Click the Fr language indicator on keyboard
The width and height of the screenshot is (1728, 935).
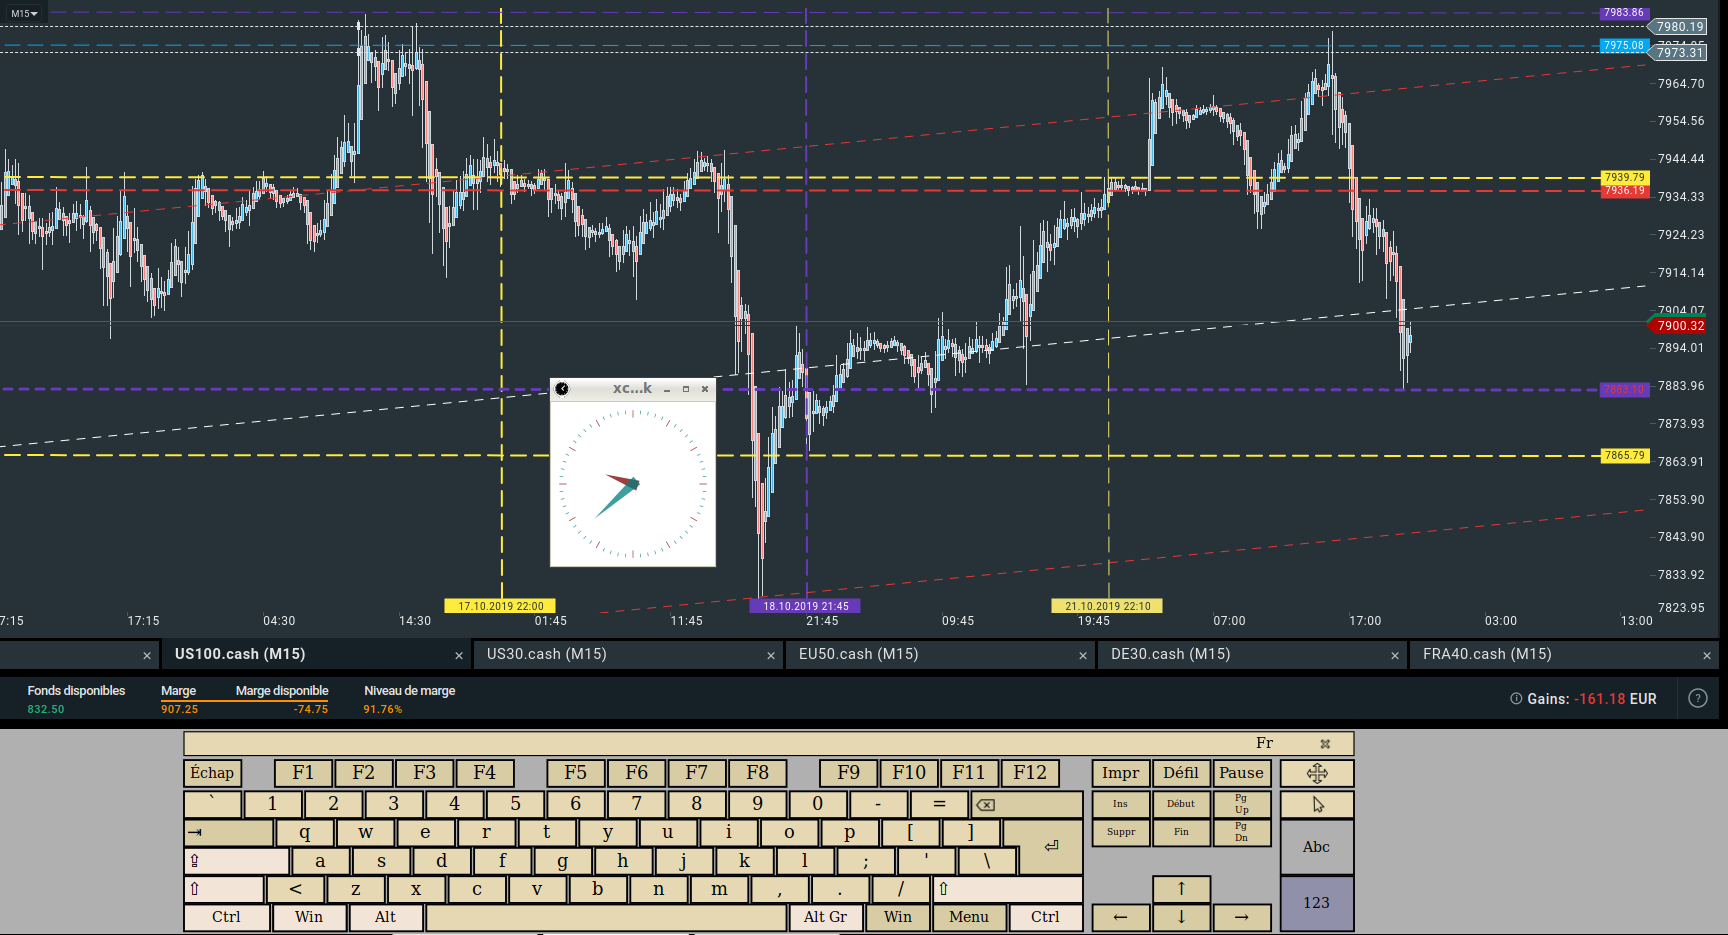click(x=1265, y=743)
